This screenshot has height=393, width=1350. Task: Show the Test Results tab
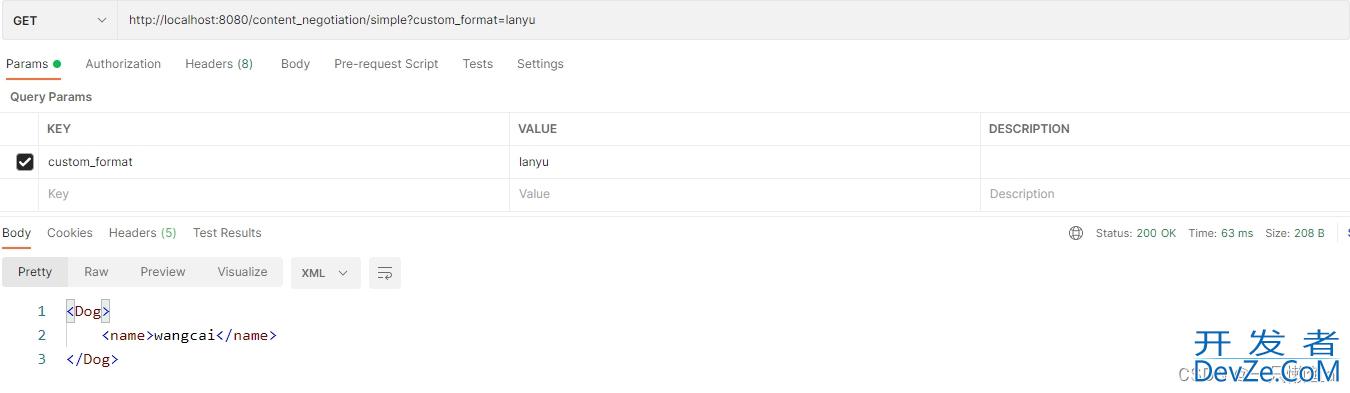227,233
